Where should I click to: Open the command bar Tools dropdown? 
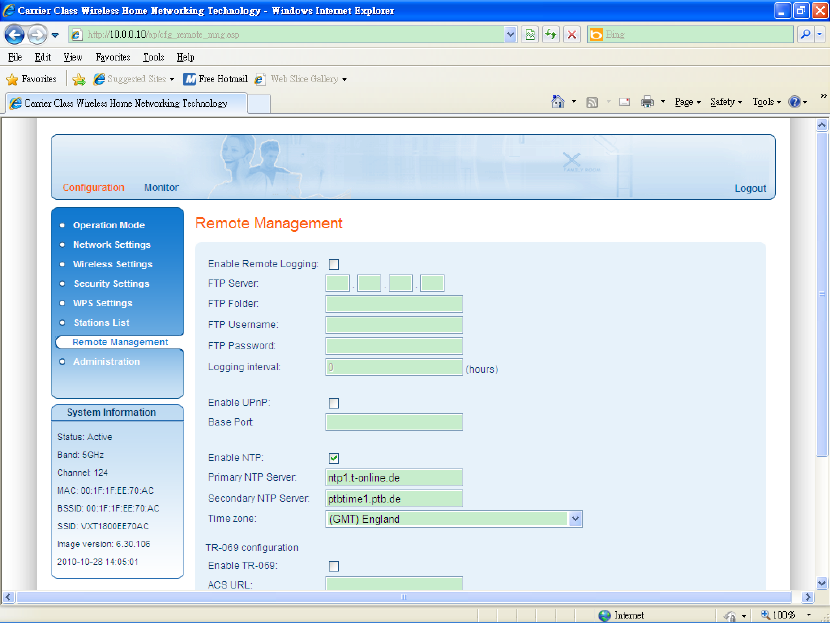point(766,102)
